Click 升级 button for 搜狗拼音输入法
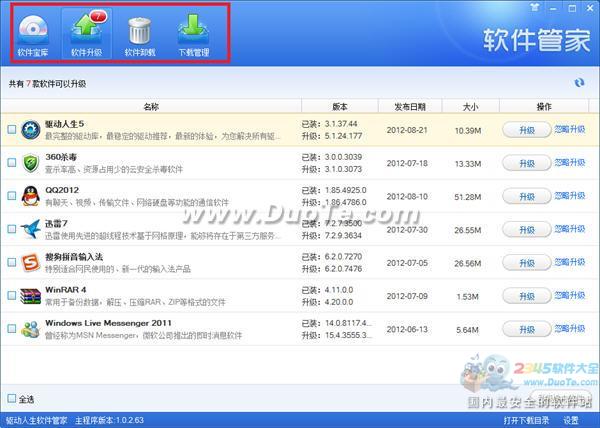 pyautogui.click(x=527, y=263)
